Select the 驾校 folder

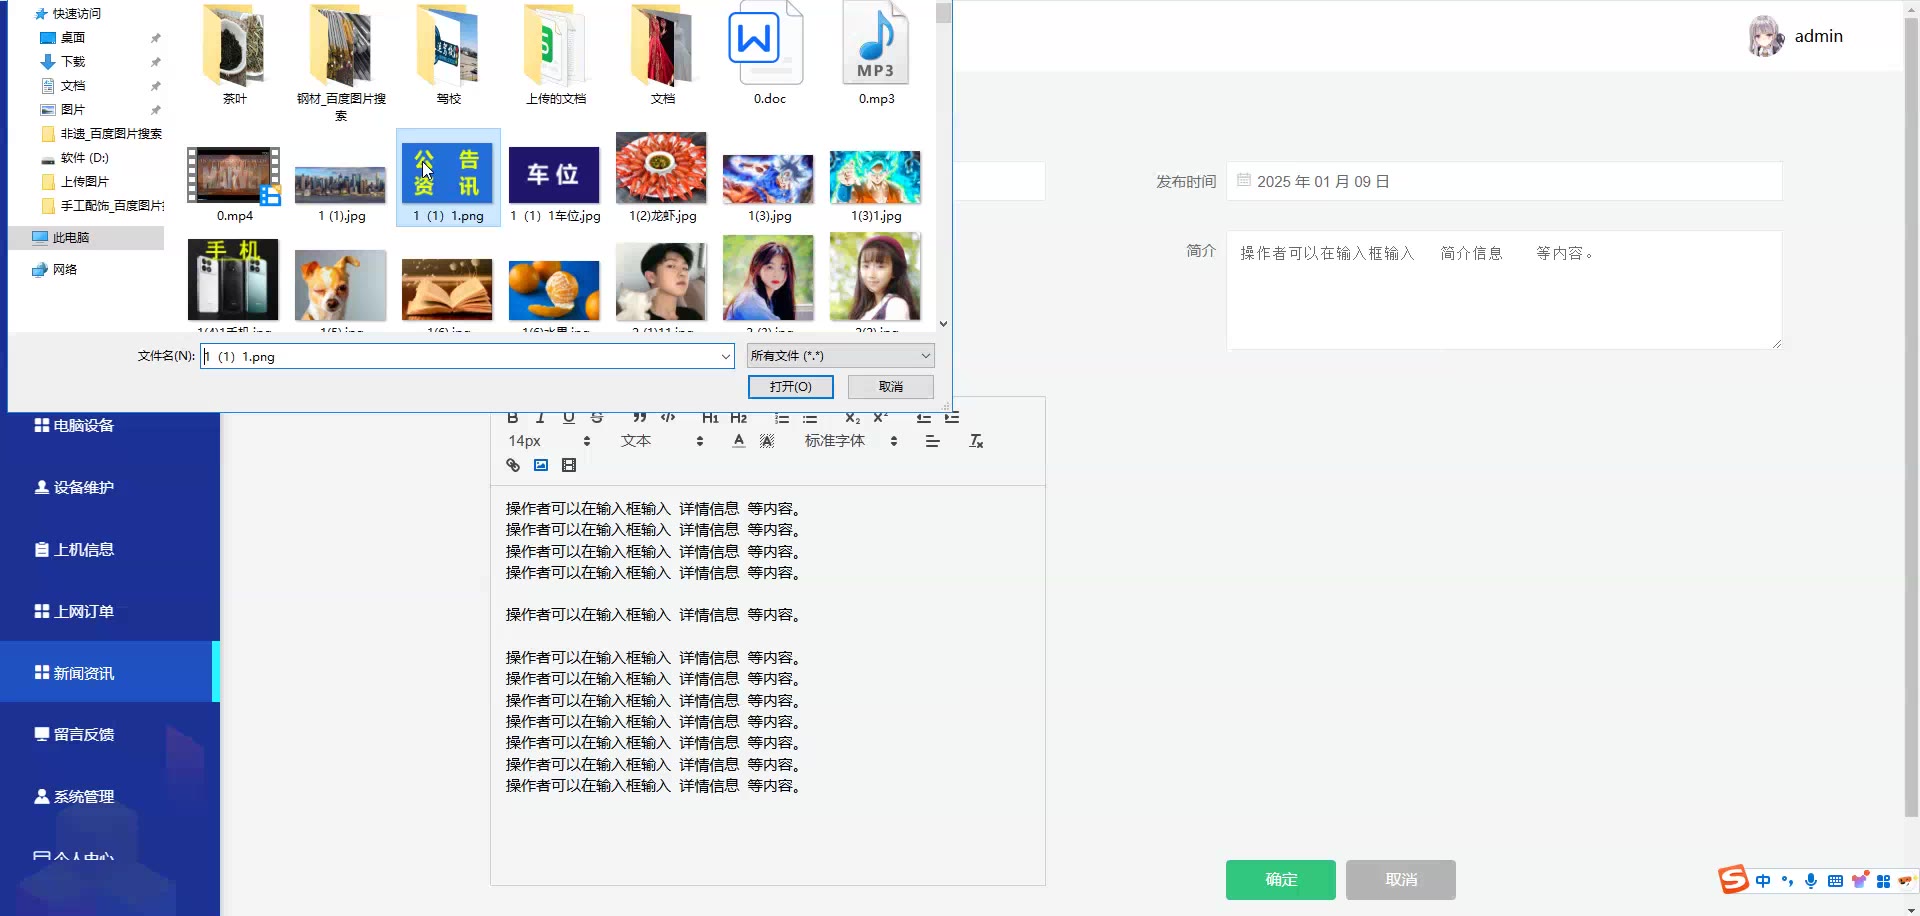pyautogui.click(x=449, y=55)
